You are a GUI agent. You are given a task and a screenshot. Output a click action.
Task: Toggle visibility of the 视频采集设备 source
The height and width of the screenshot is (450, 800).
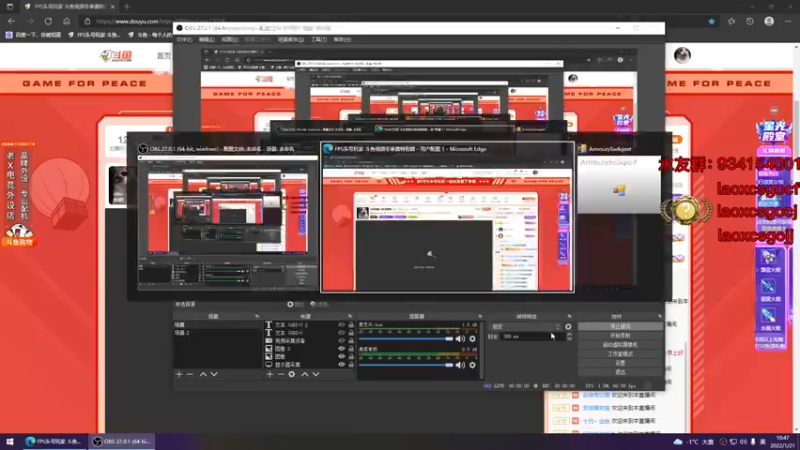(x=341, y=341)
